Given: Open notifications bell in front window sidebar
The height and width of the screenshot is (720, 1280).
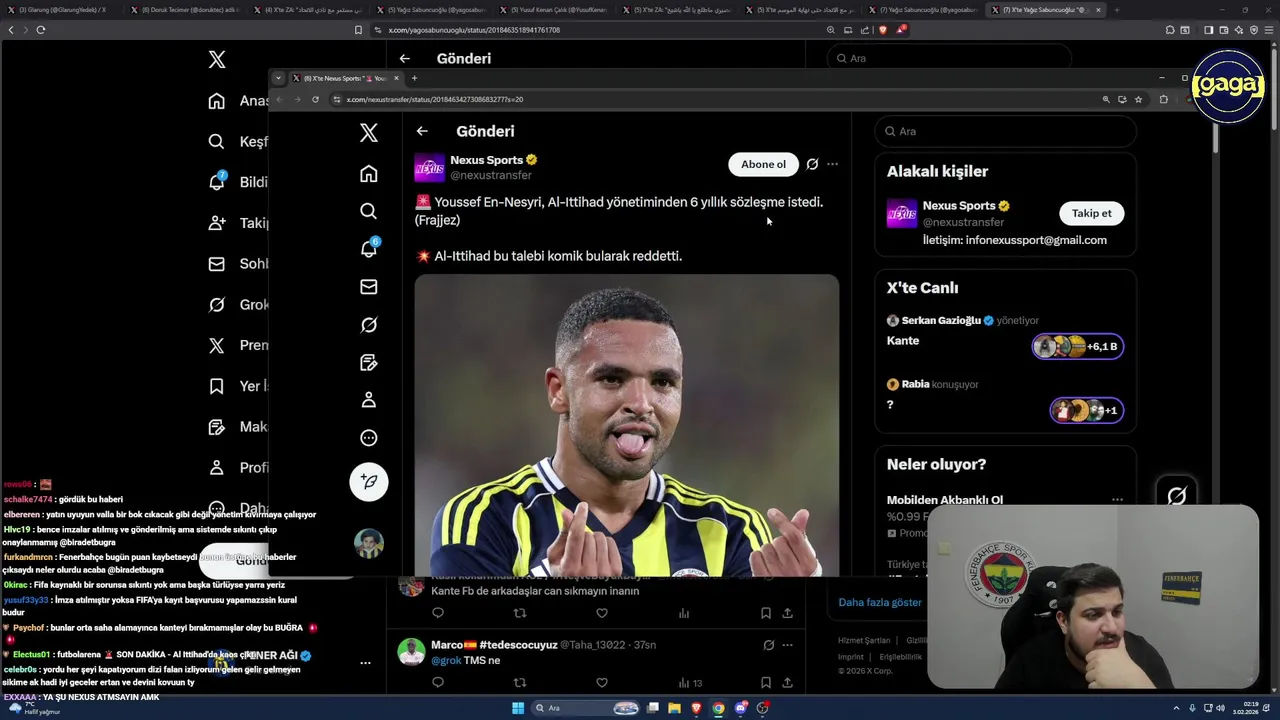Looking at the screenshot, I should 369,249.
